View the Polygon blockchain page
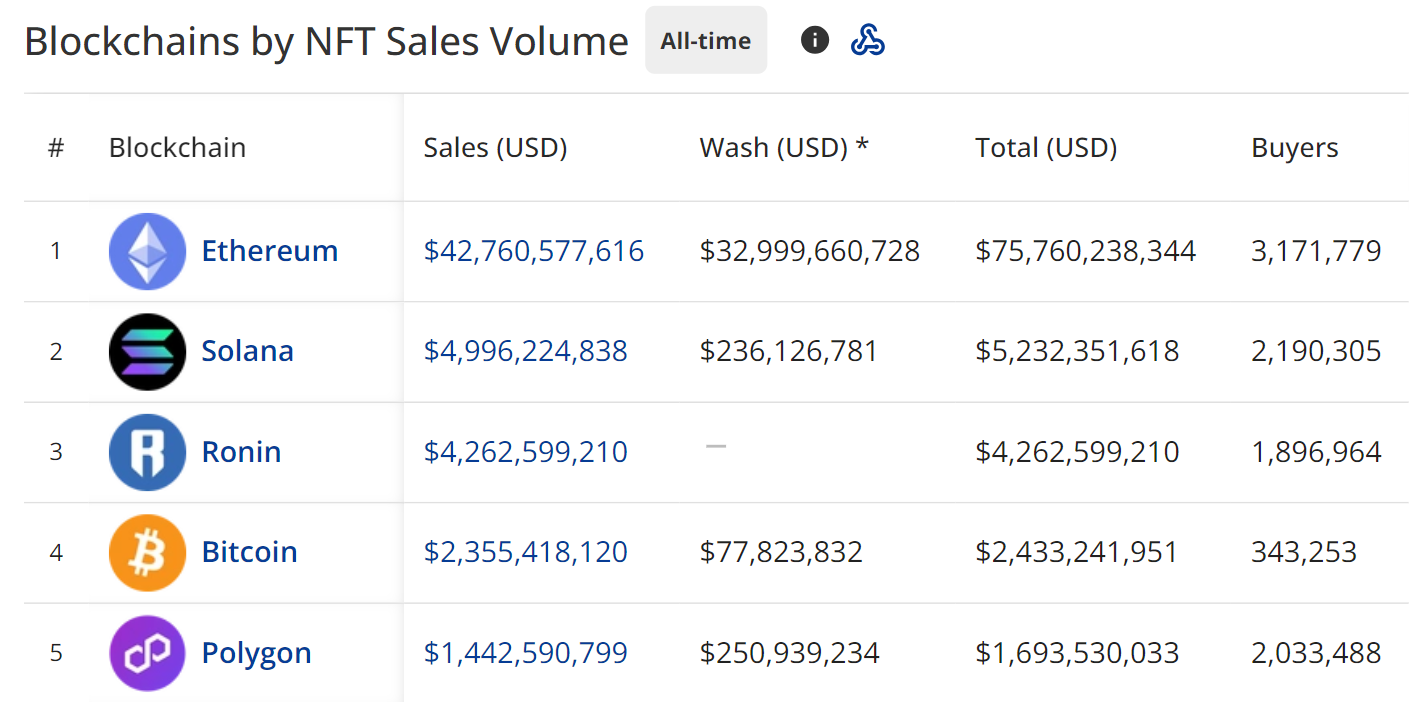This screenshot has height=702, width=1425. click(256, 654)
